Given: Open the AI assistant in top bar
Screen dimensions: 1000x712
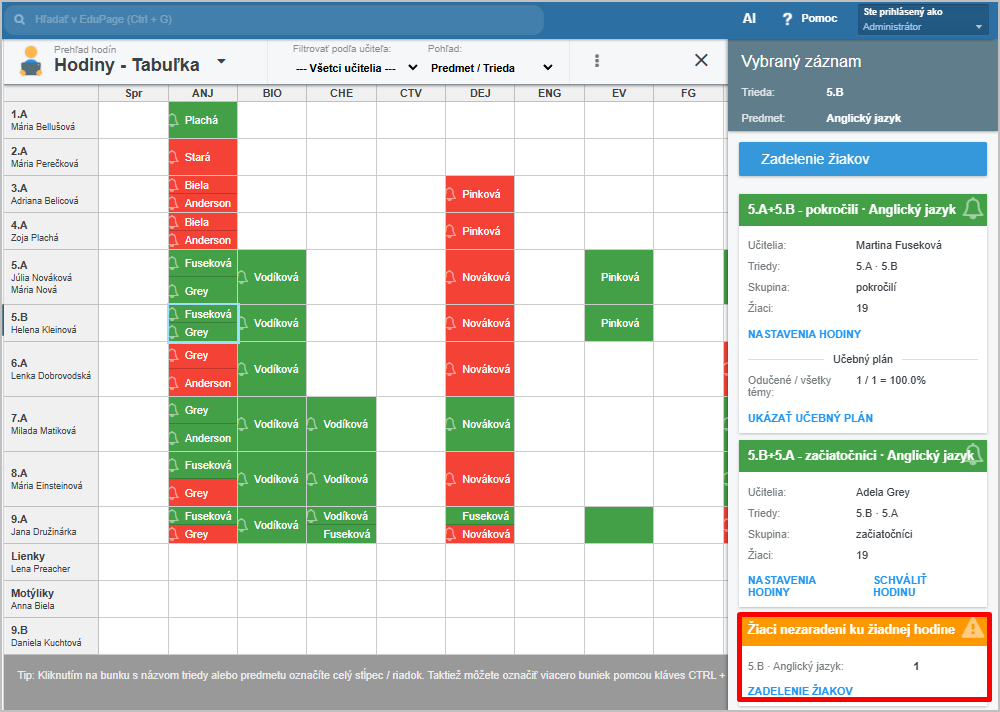Looking at the screenshot, I should click(749, 19).
